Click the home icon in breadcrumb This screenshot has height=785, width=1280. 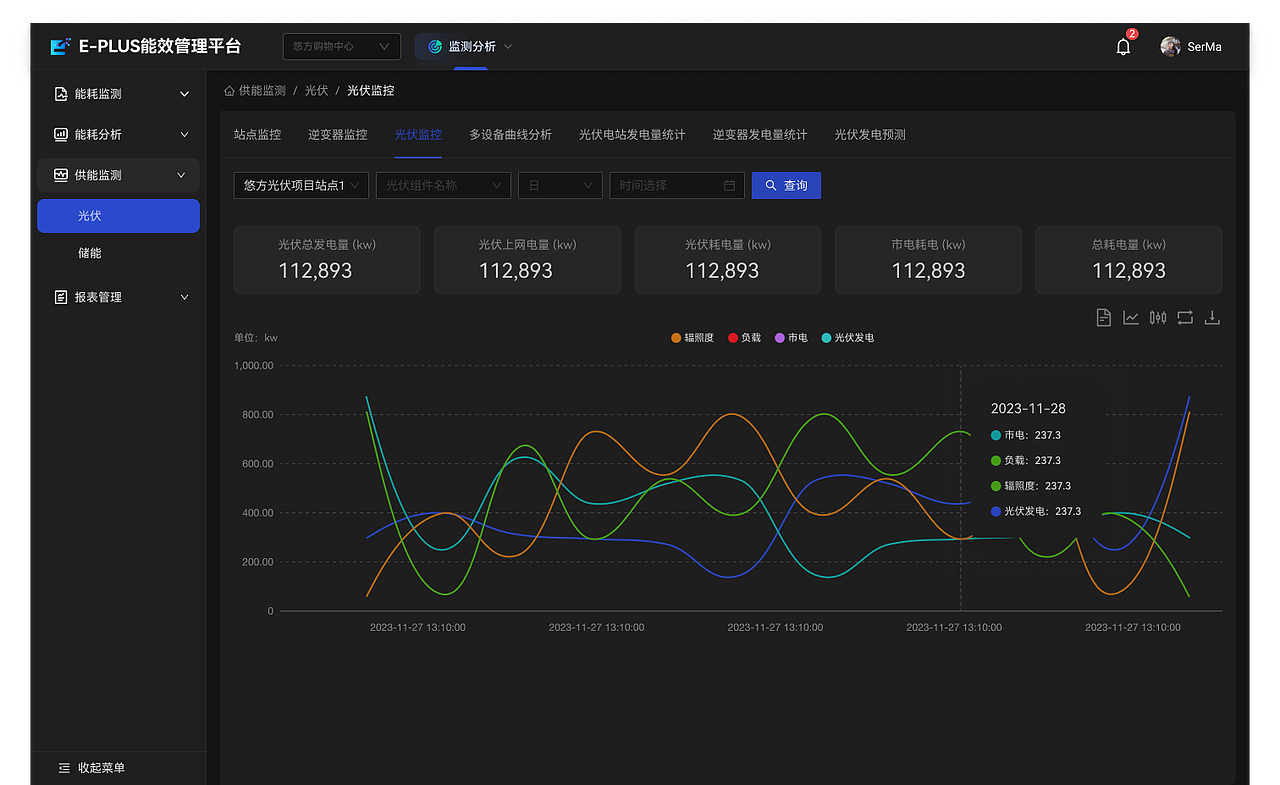pyautogui.click(x=229, y=90)
